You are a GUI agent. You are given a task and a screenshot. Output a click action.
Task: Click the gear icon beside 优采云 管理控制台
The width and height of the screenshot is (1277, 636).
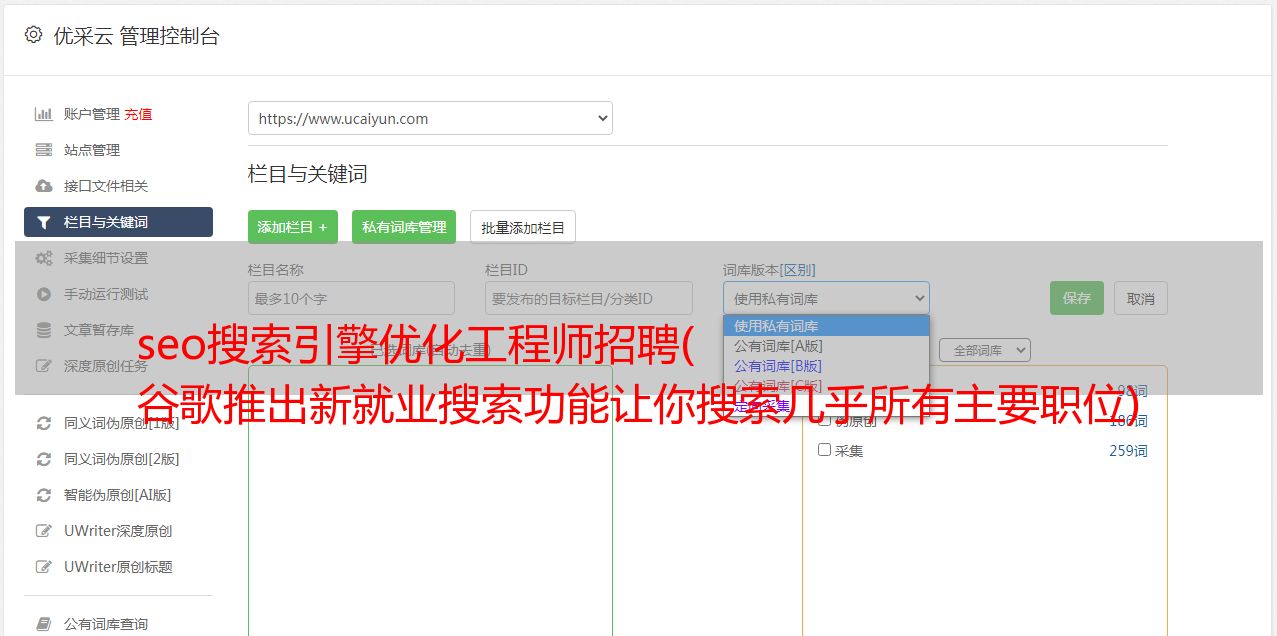[33, 35]
